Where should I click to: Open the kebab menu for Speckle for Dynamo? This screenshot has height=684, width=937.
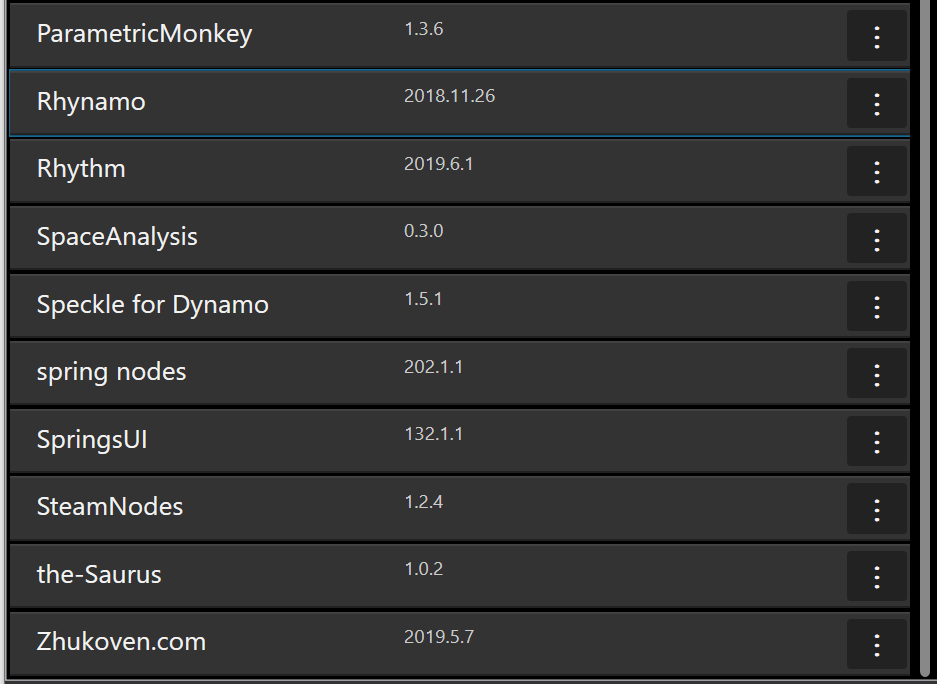point(877,305)
